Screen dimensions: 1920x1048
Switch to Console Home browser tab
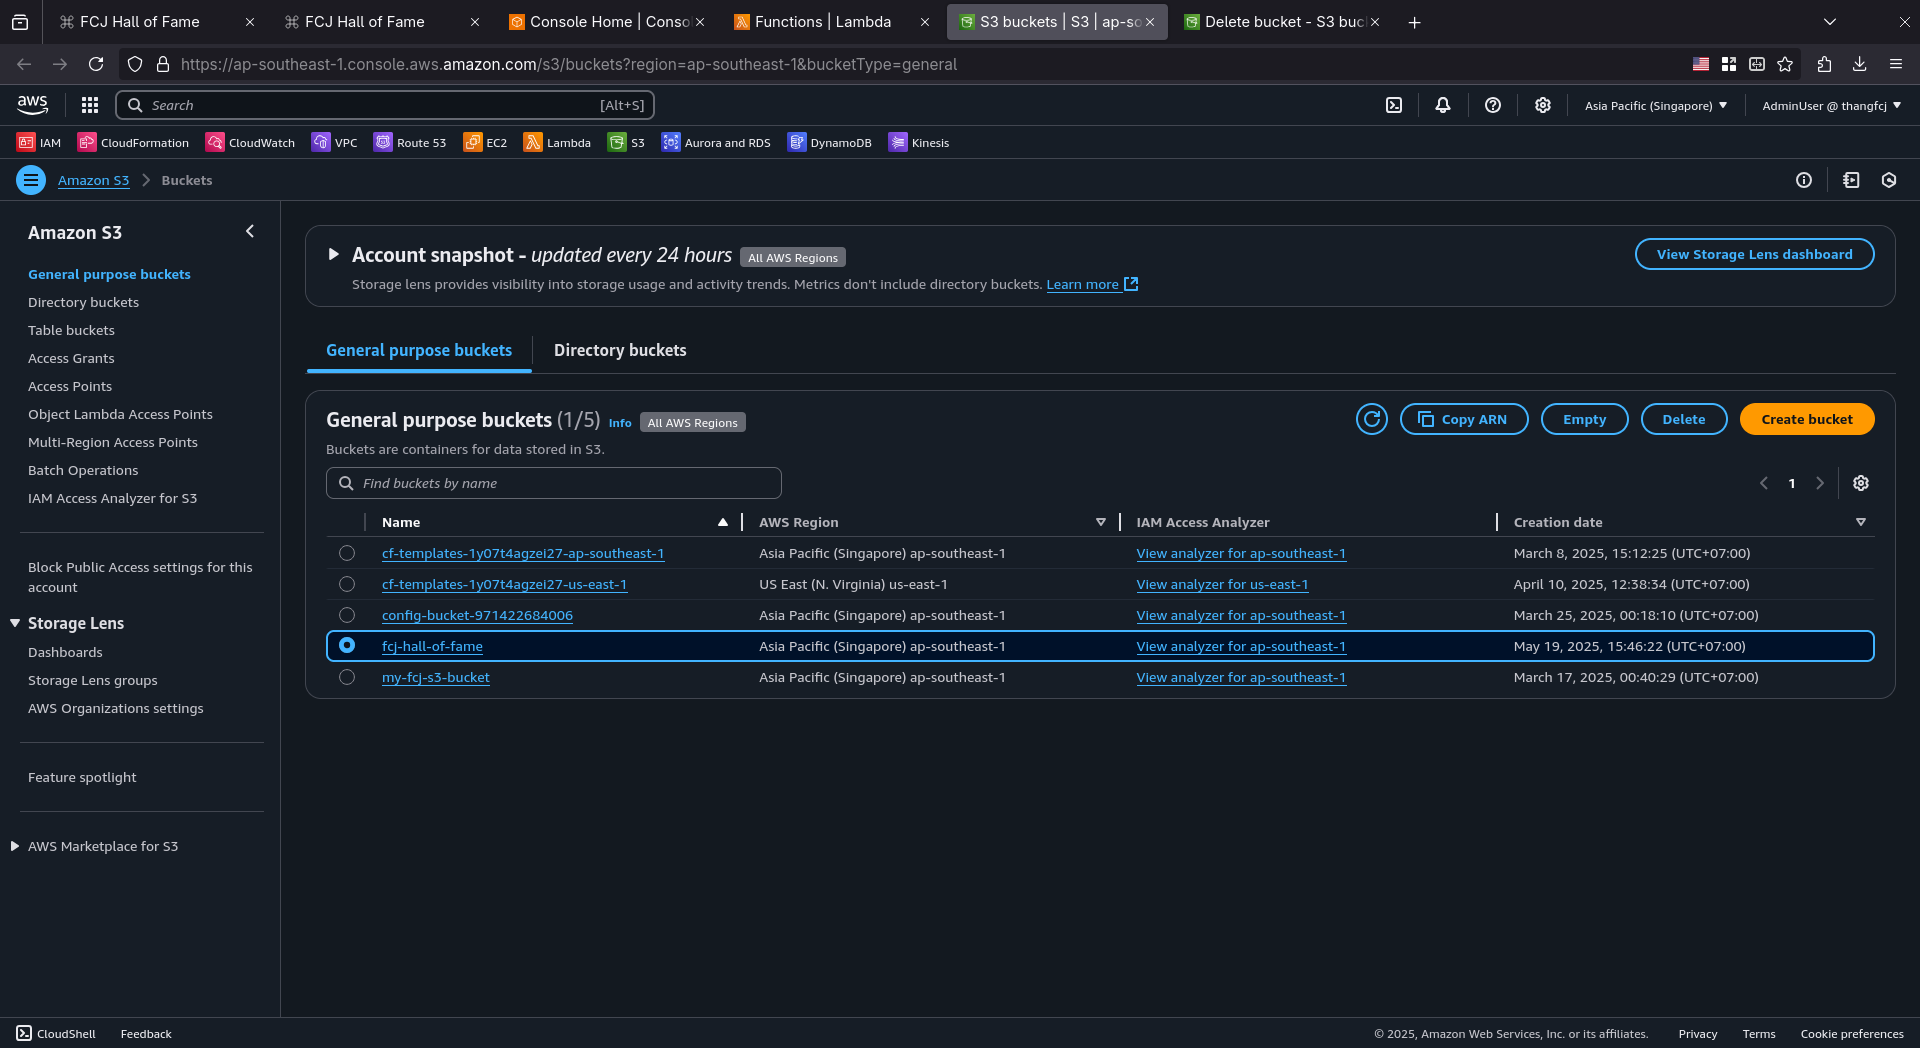point(606,22)
